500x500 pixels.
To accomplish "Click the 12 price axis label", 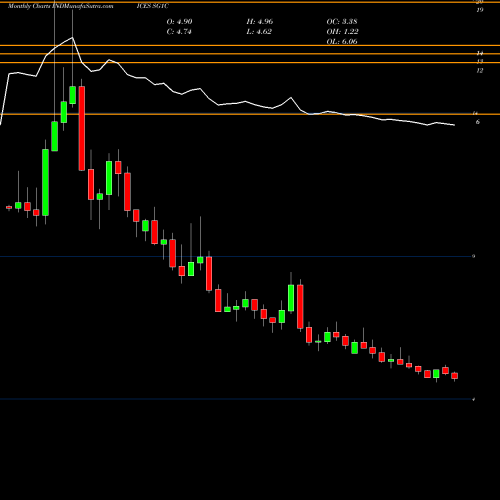I will point(479,71).
